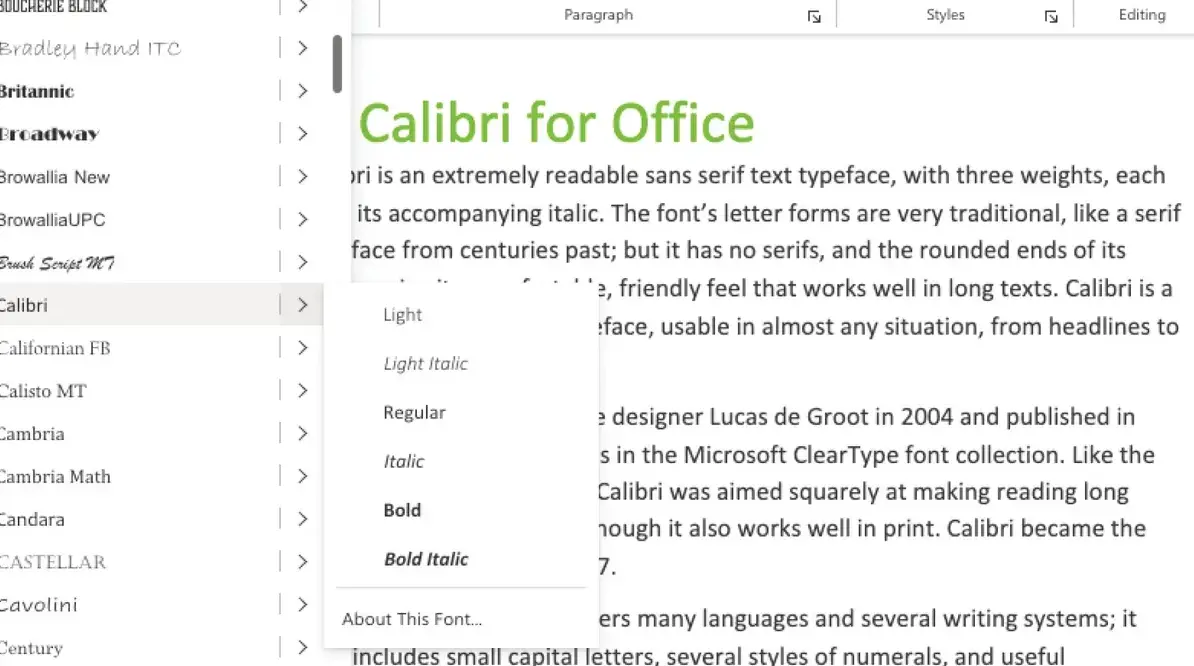The width and height of the screenshot is (1194, 666).
Task: Select Cambria font in list
Action: [32, 434]
